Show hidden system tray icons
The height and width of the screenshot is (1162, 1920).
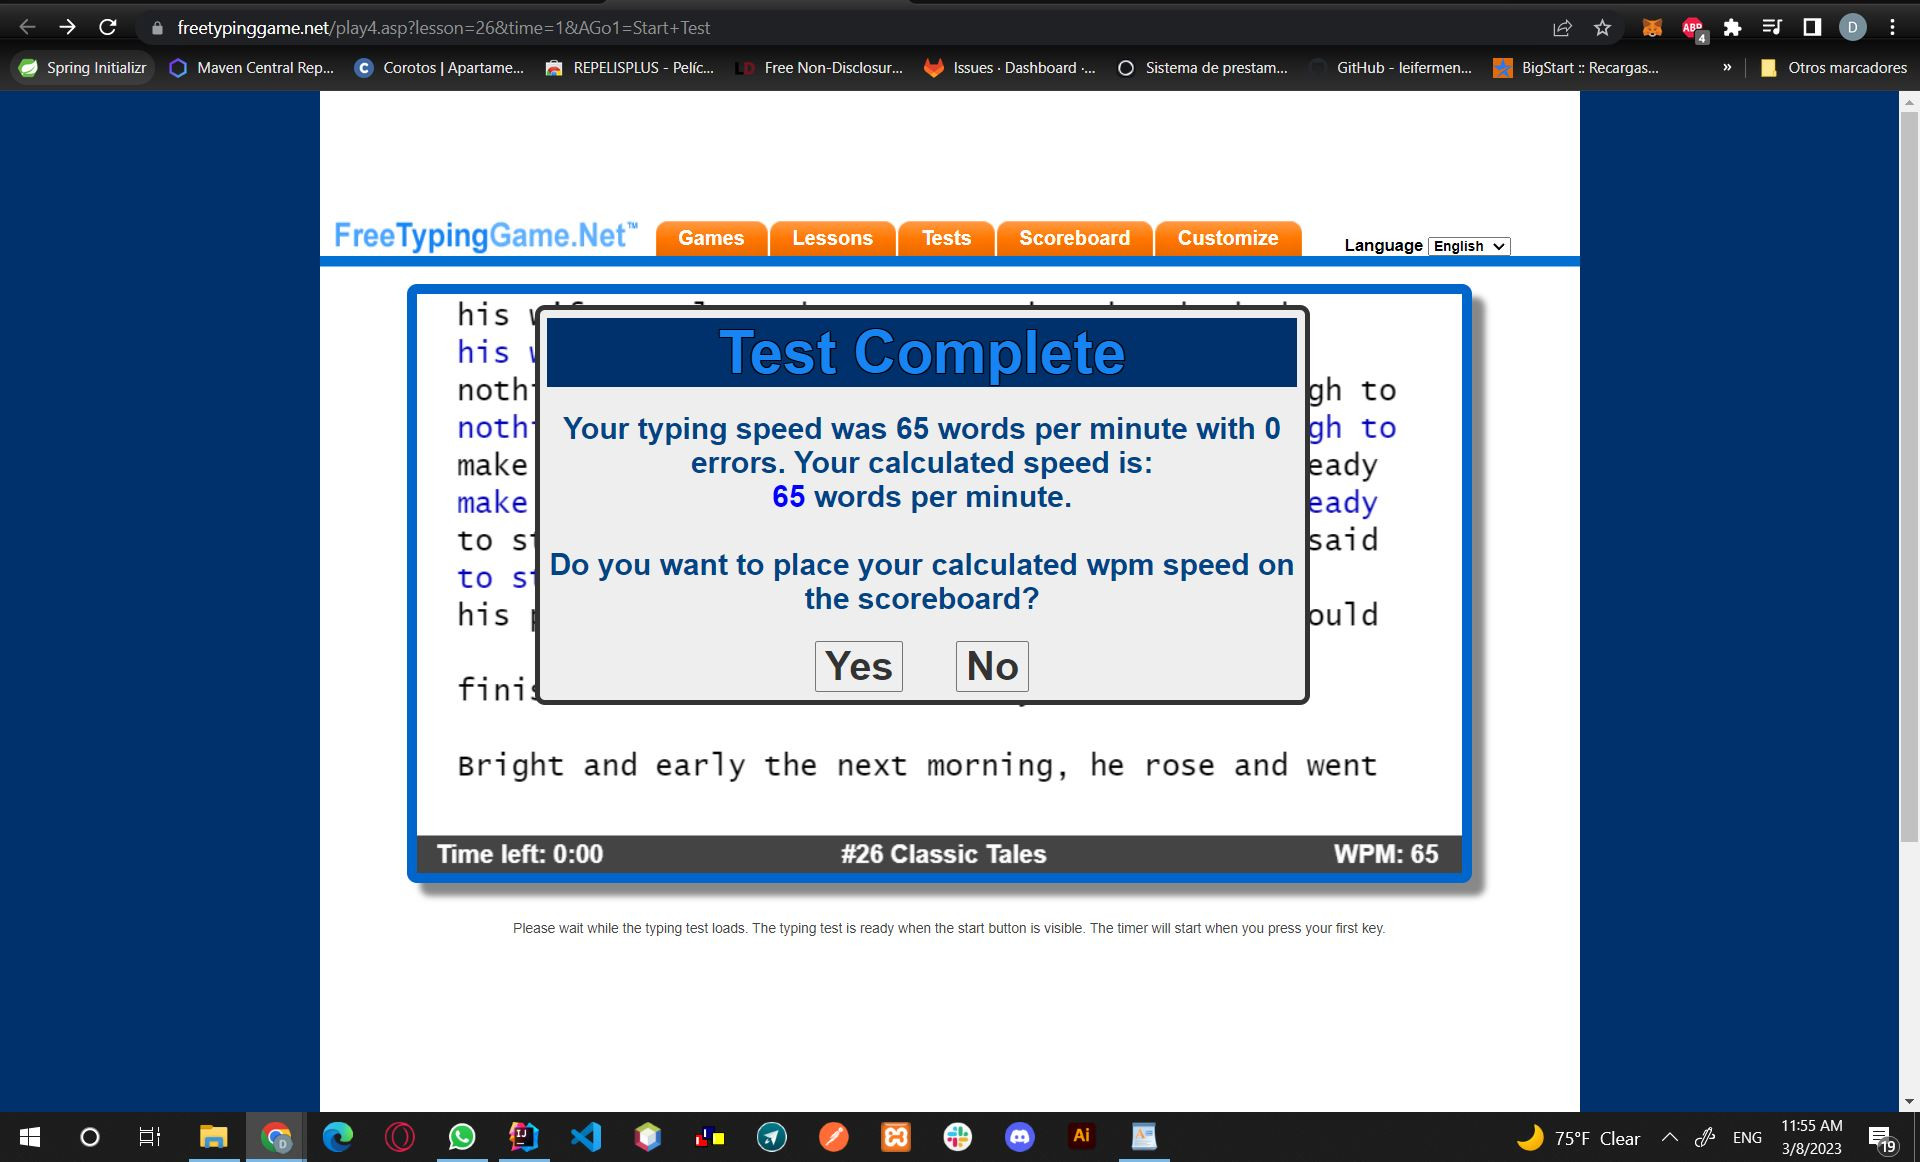tap(1669, 1137)
